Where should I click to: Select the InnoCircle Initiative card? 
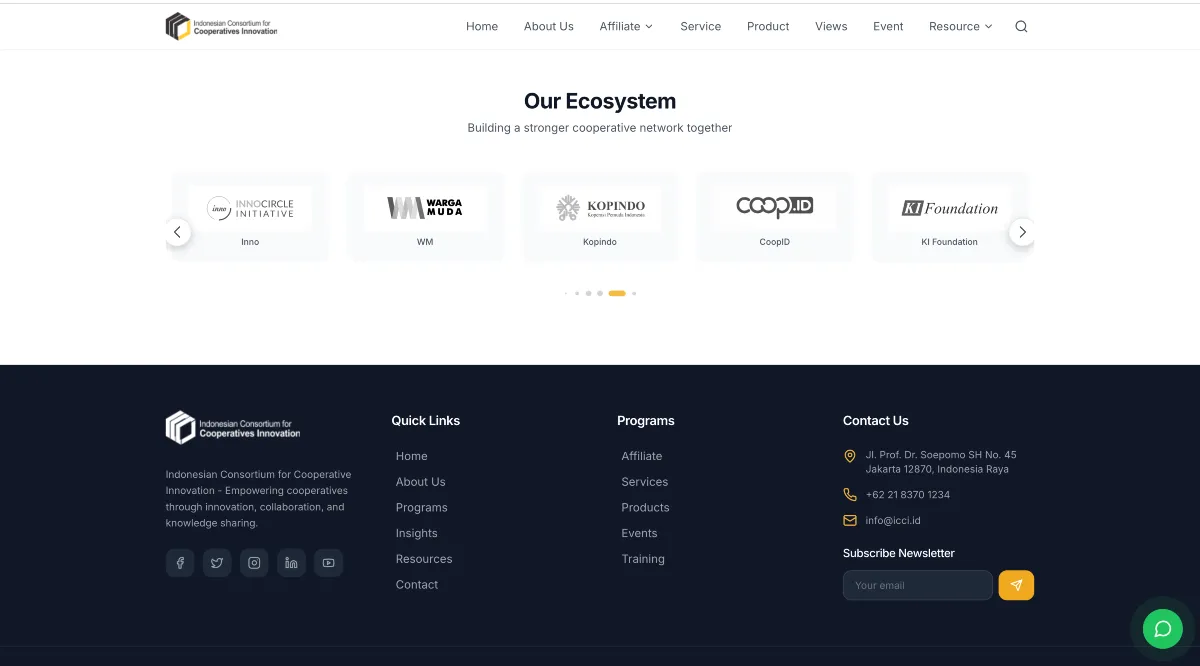pos(250,217)
